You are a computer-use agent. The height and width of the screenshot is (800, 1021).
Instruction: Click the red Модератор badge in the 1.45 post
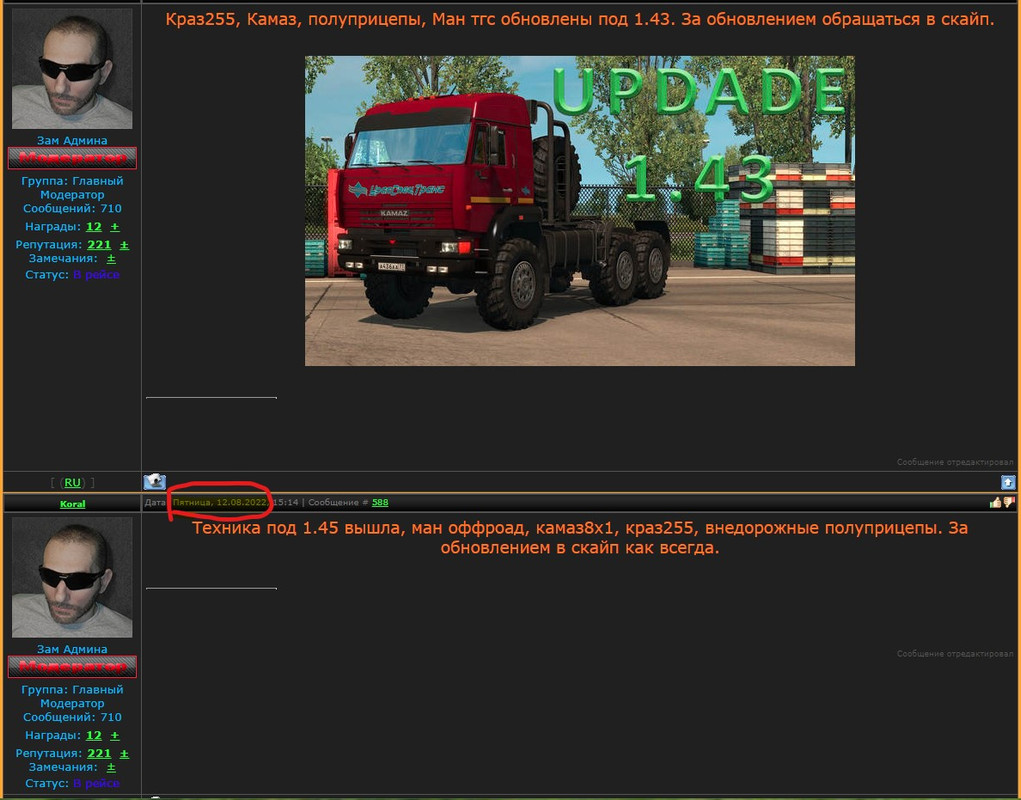click(72, 667)
